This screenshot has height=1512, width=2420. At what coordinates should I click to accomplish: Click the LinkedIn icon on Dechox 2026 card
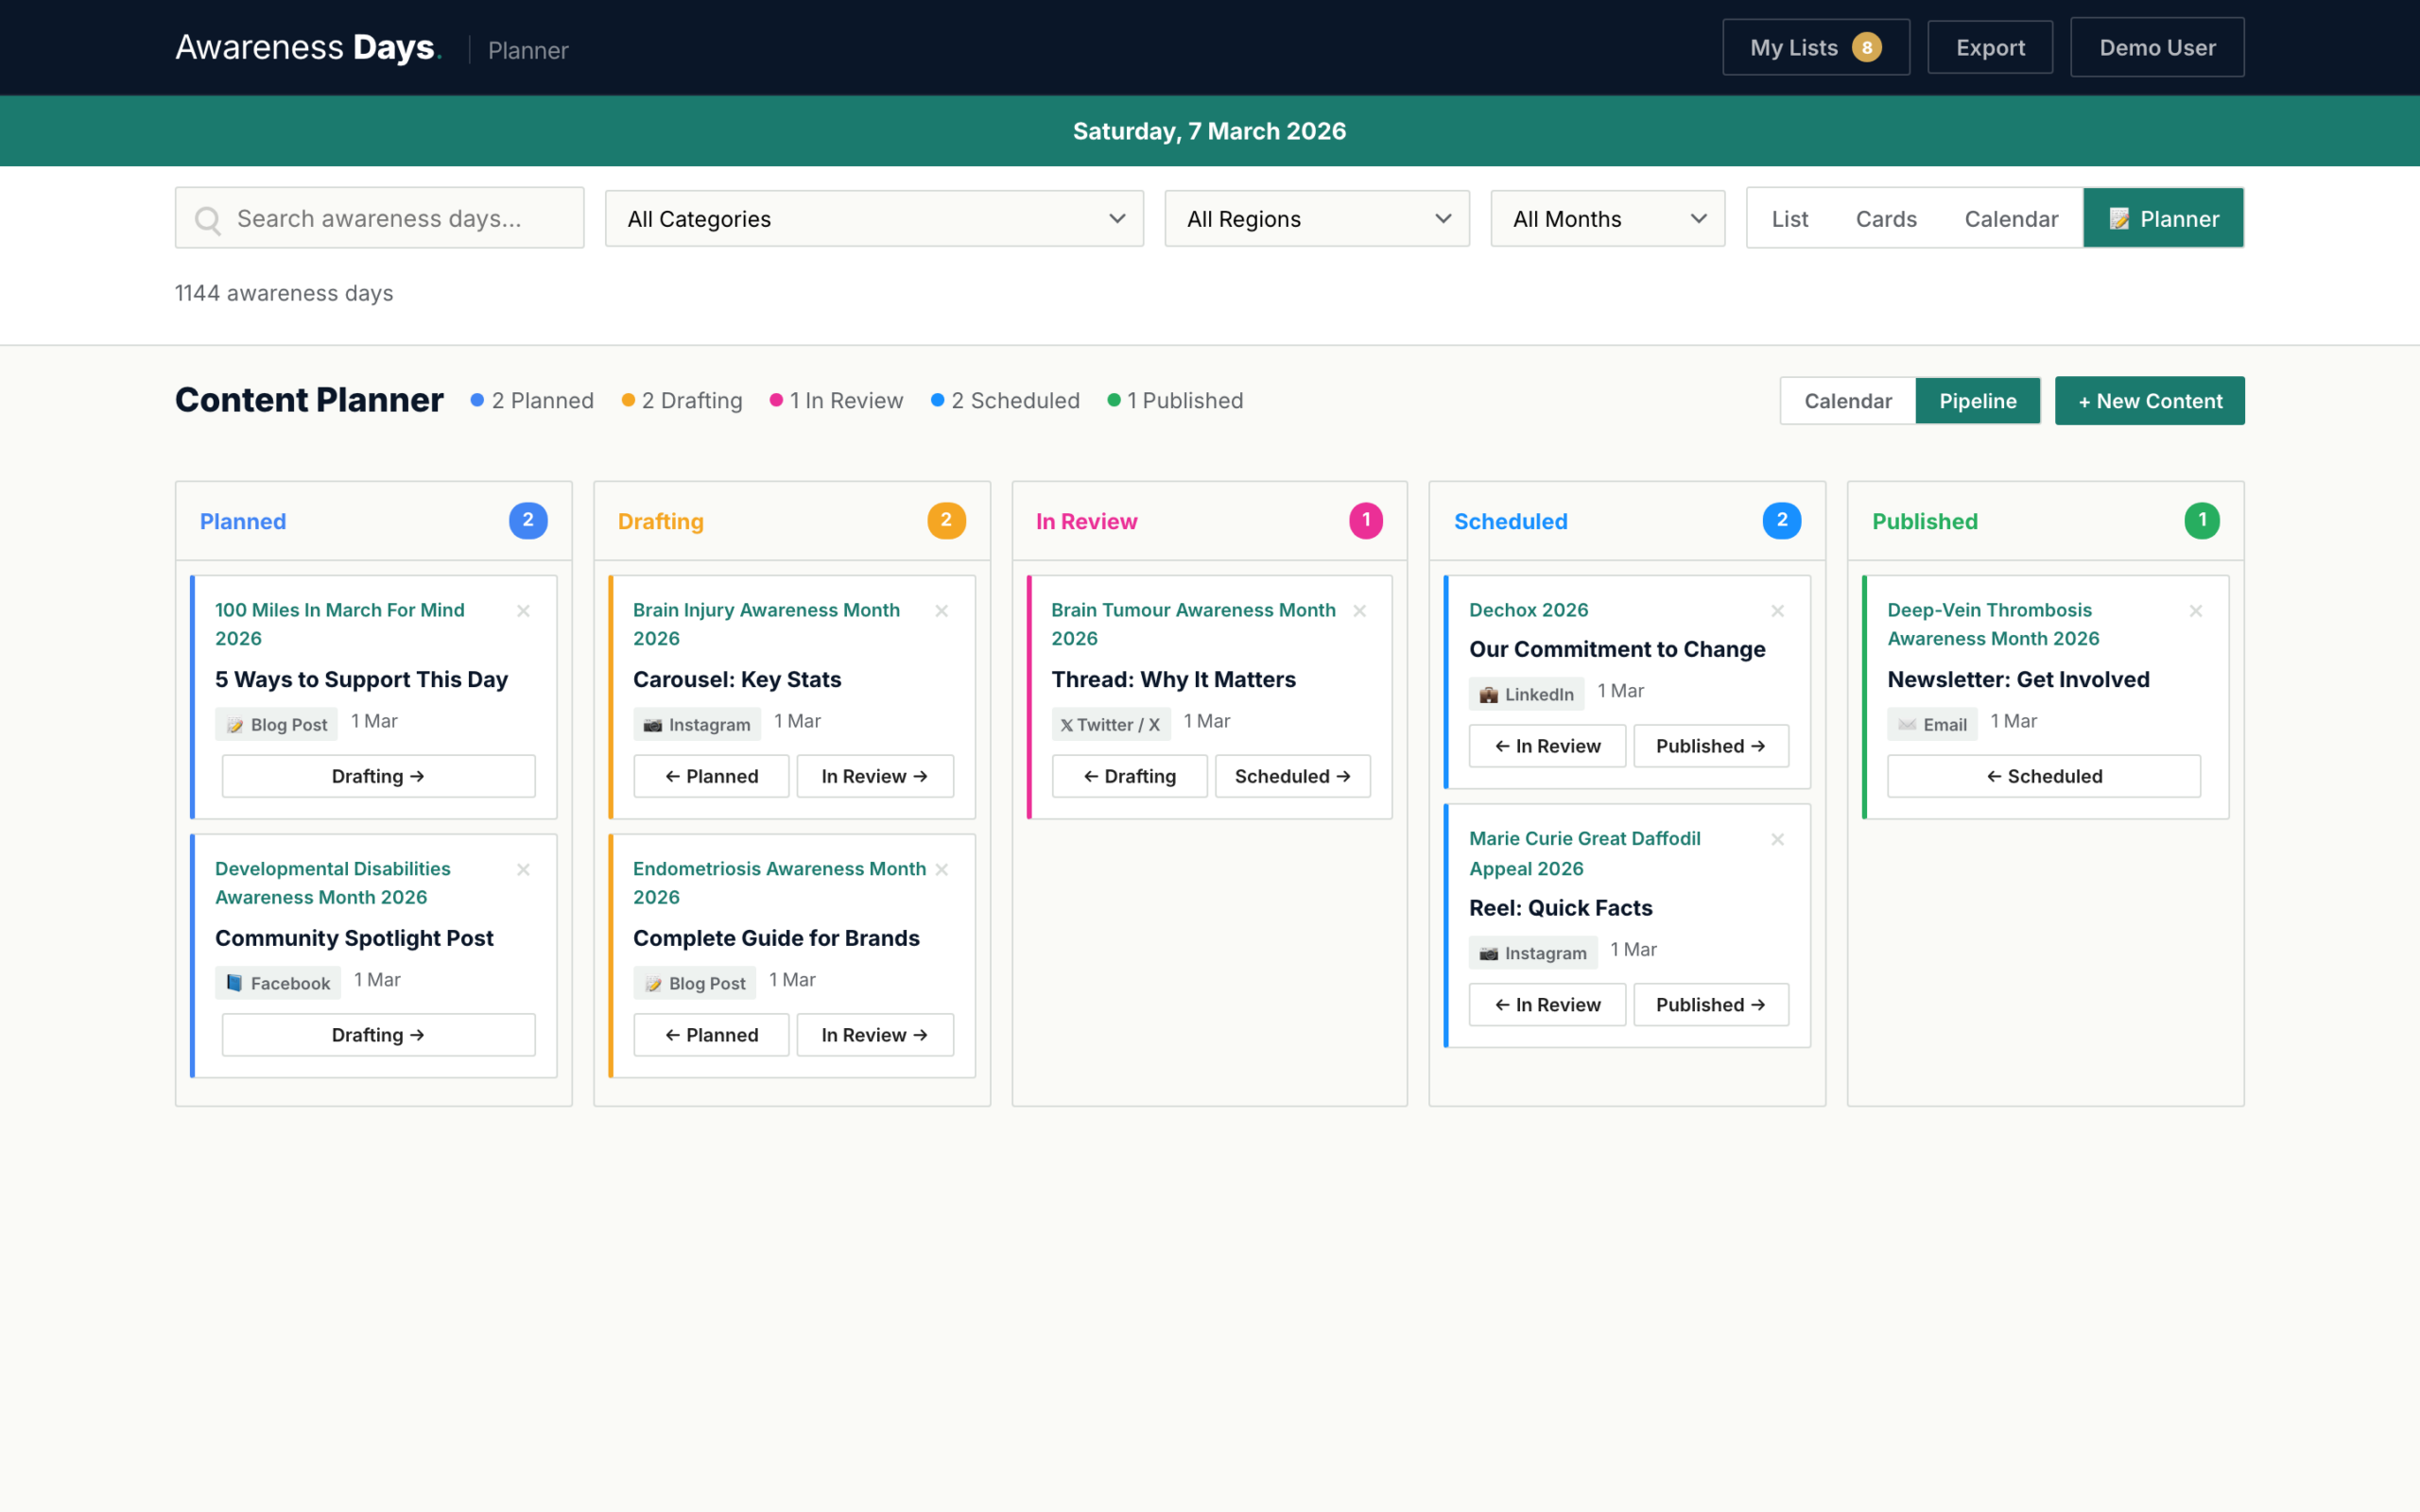[1487, 693]
